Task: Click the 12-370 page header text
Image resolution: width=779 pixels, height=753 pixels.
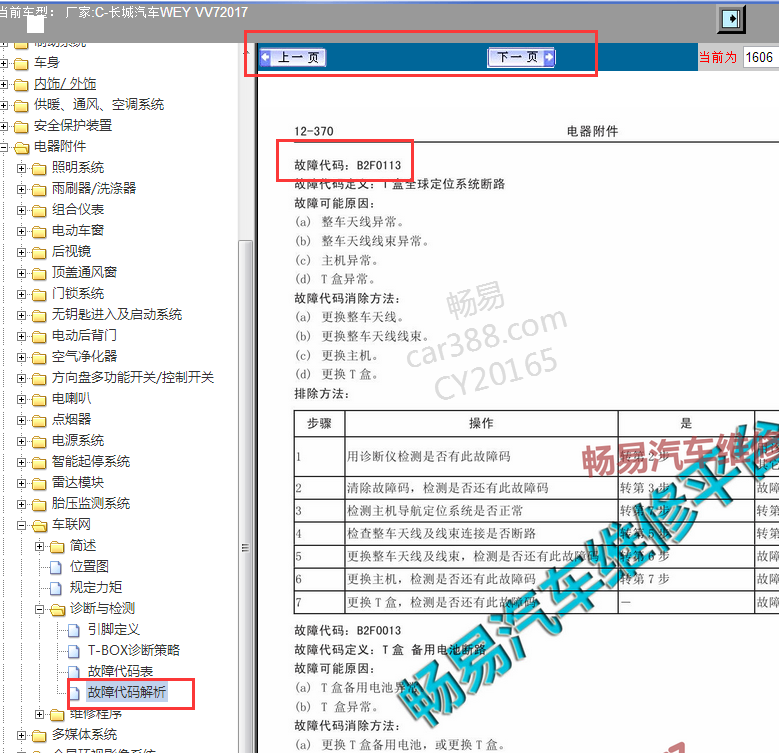Action: [313, 131]
